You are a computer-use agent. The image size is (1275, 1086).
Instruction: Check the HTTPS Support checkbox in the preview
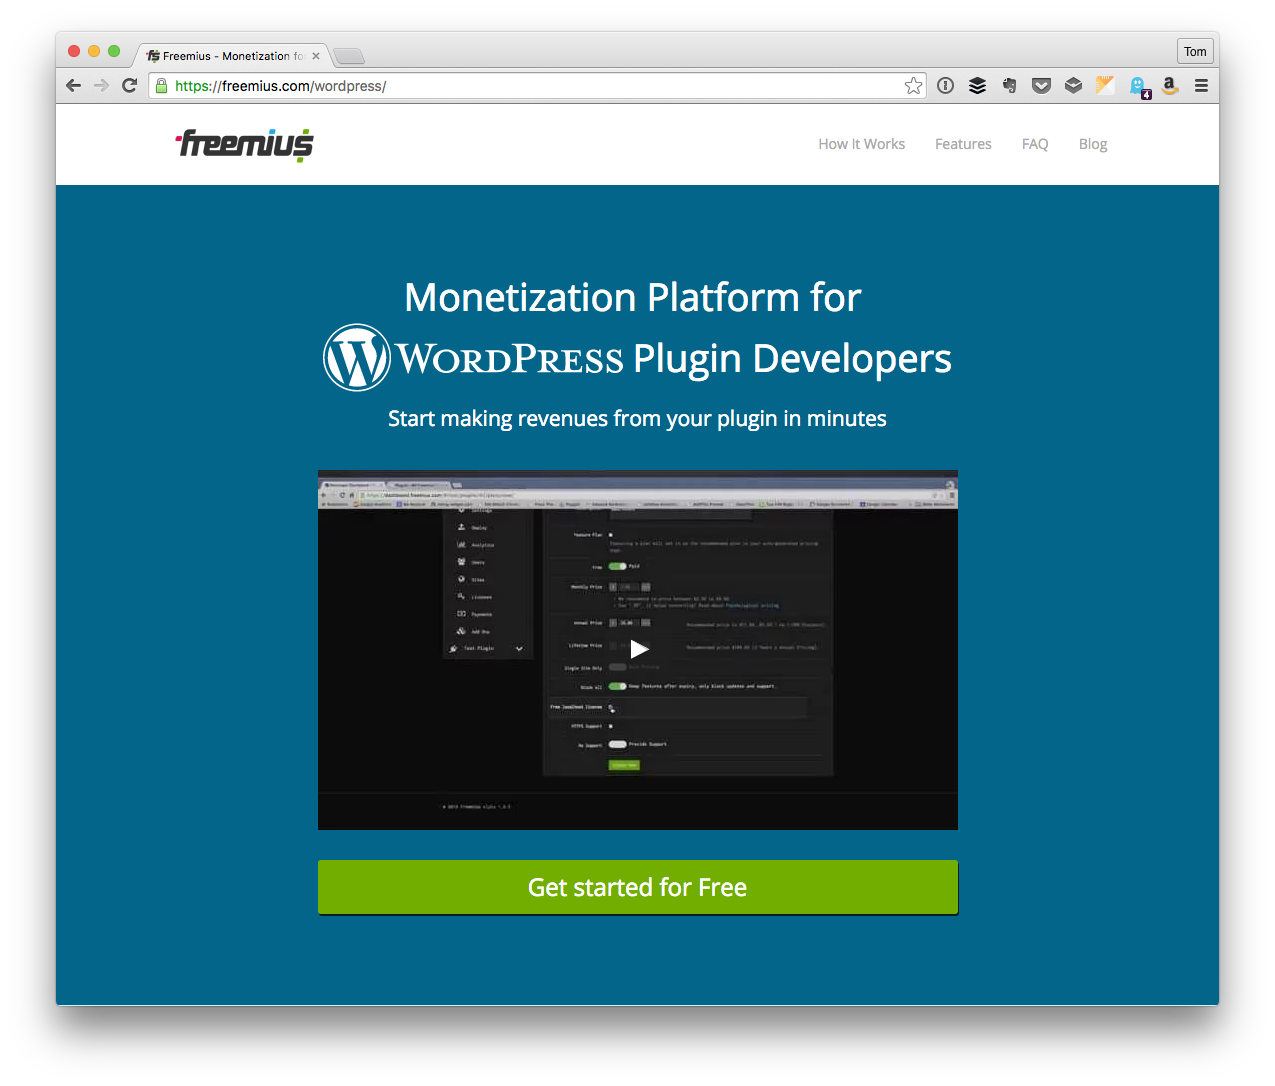point(610,727)
